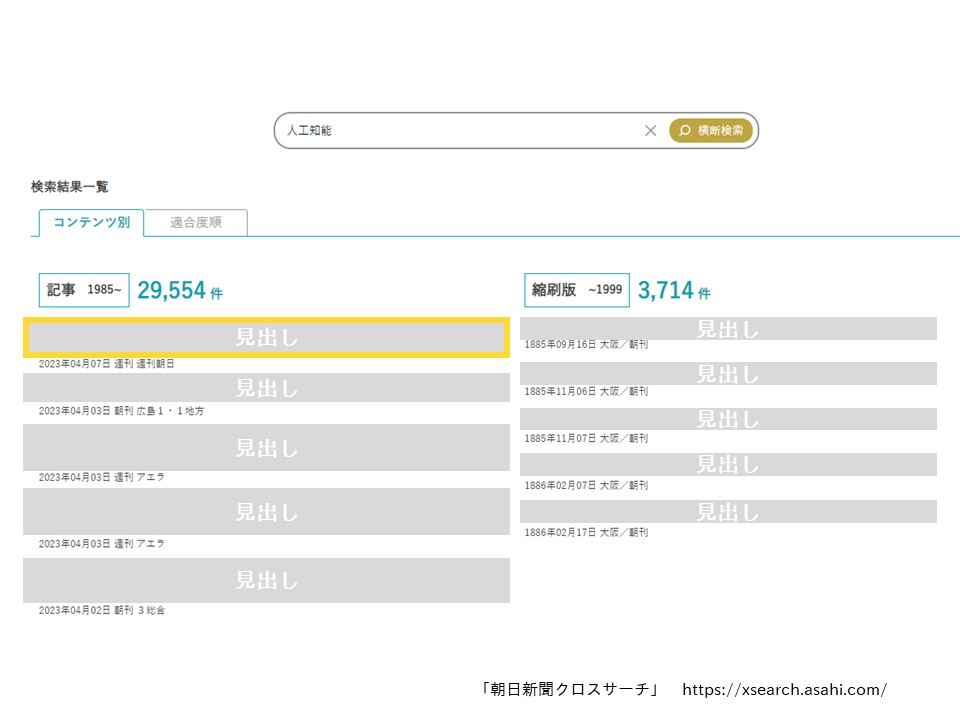Open the first 週刊 アエラ article headline
The image size is (960, 720).
266,448
